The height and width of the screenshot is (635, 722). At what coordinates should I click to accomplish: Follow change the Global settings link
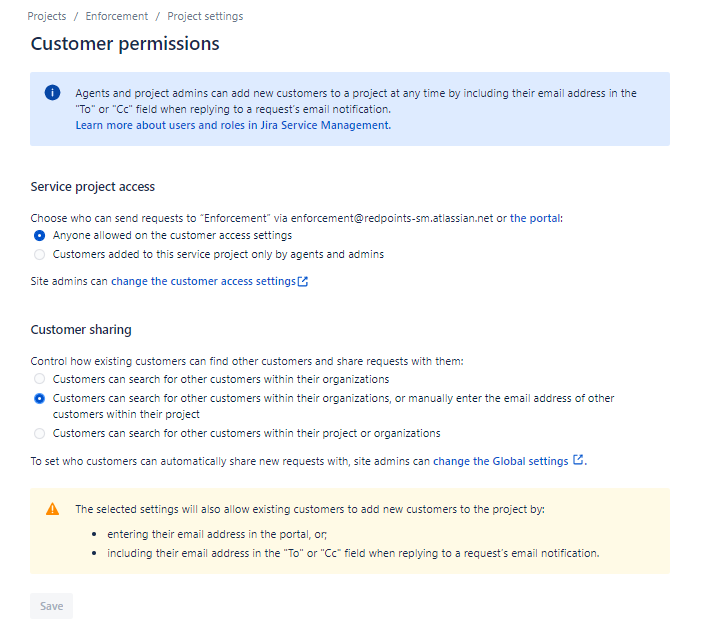(501, 461)
